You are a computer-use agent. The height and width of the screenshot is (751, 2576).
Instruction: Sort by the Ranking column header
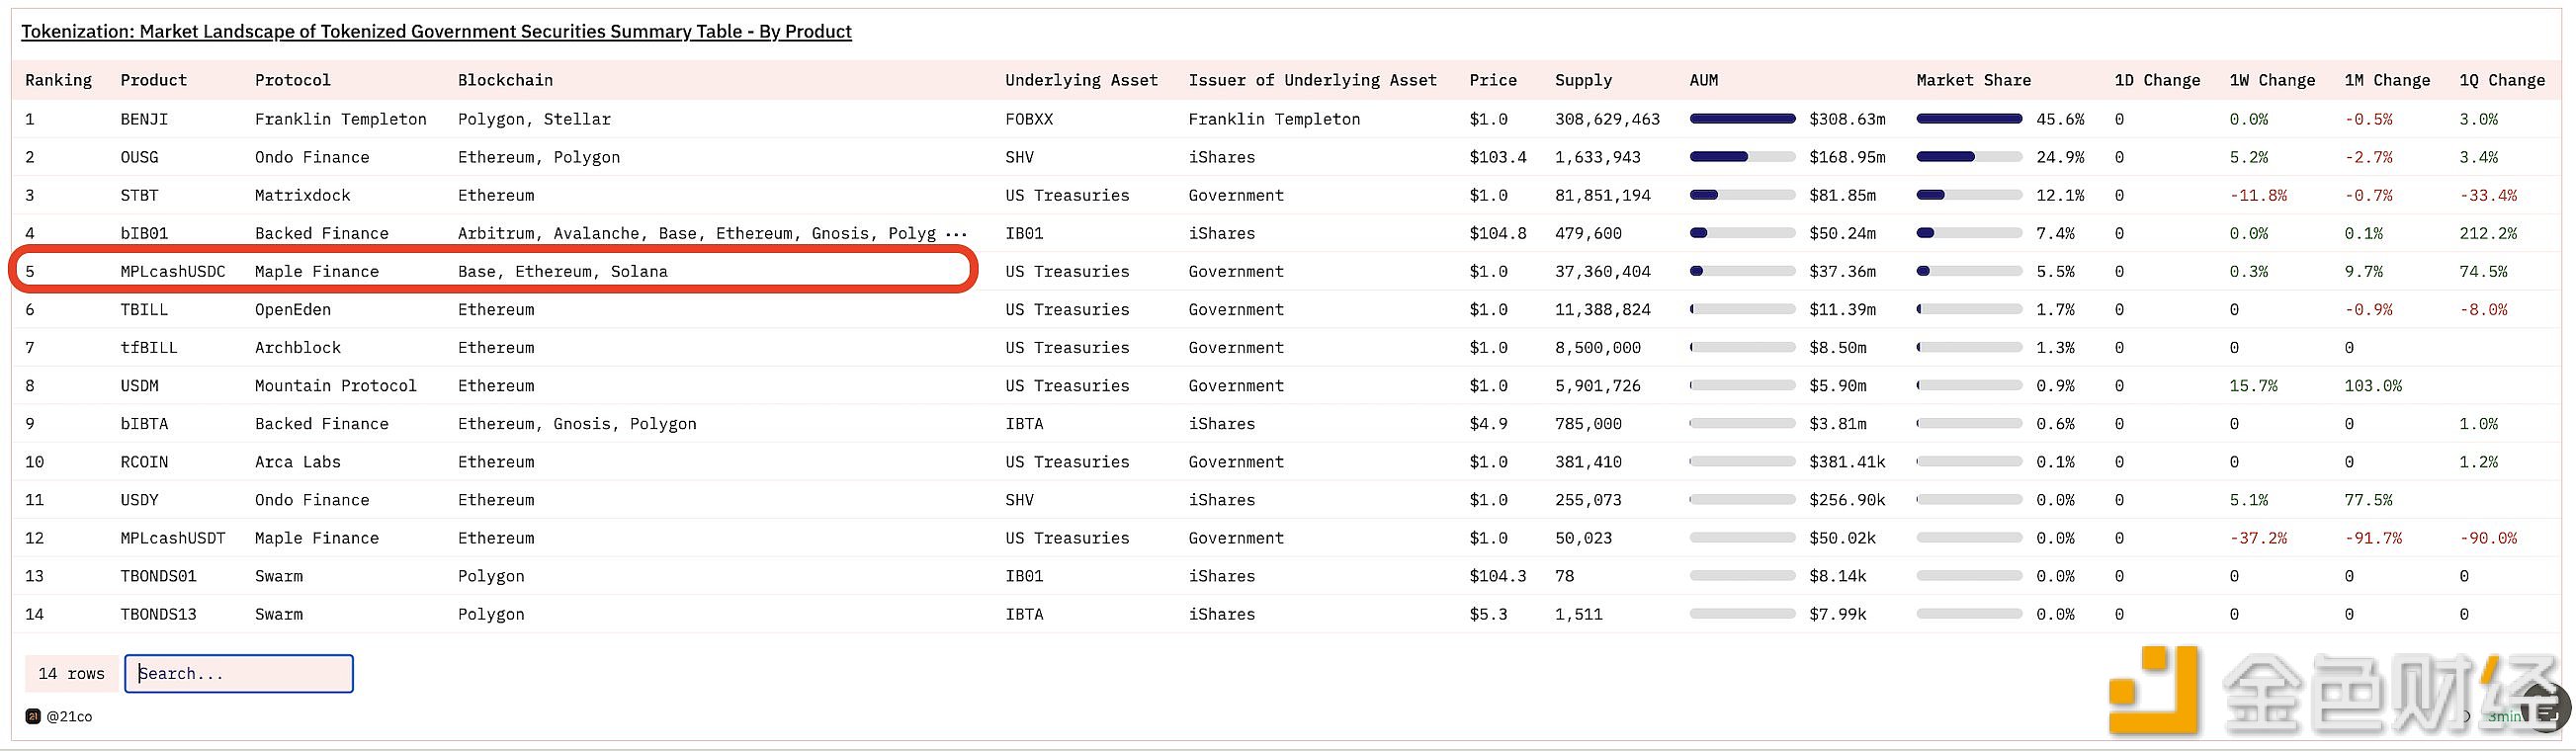(58, 80)
